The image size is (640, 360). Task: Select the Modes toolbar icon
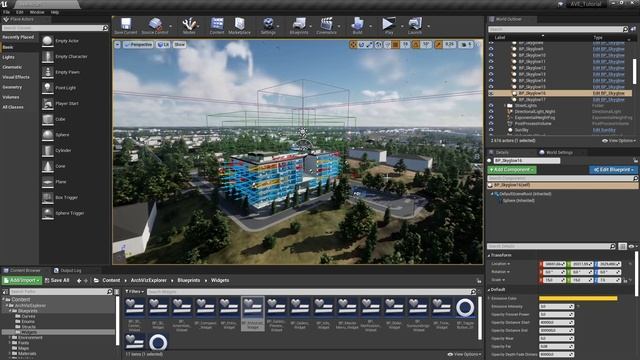pyautogui.click(x=189, y=23)
